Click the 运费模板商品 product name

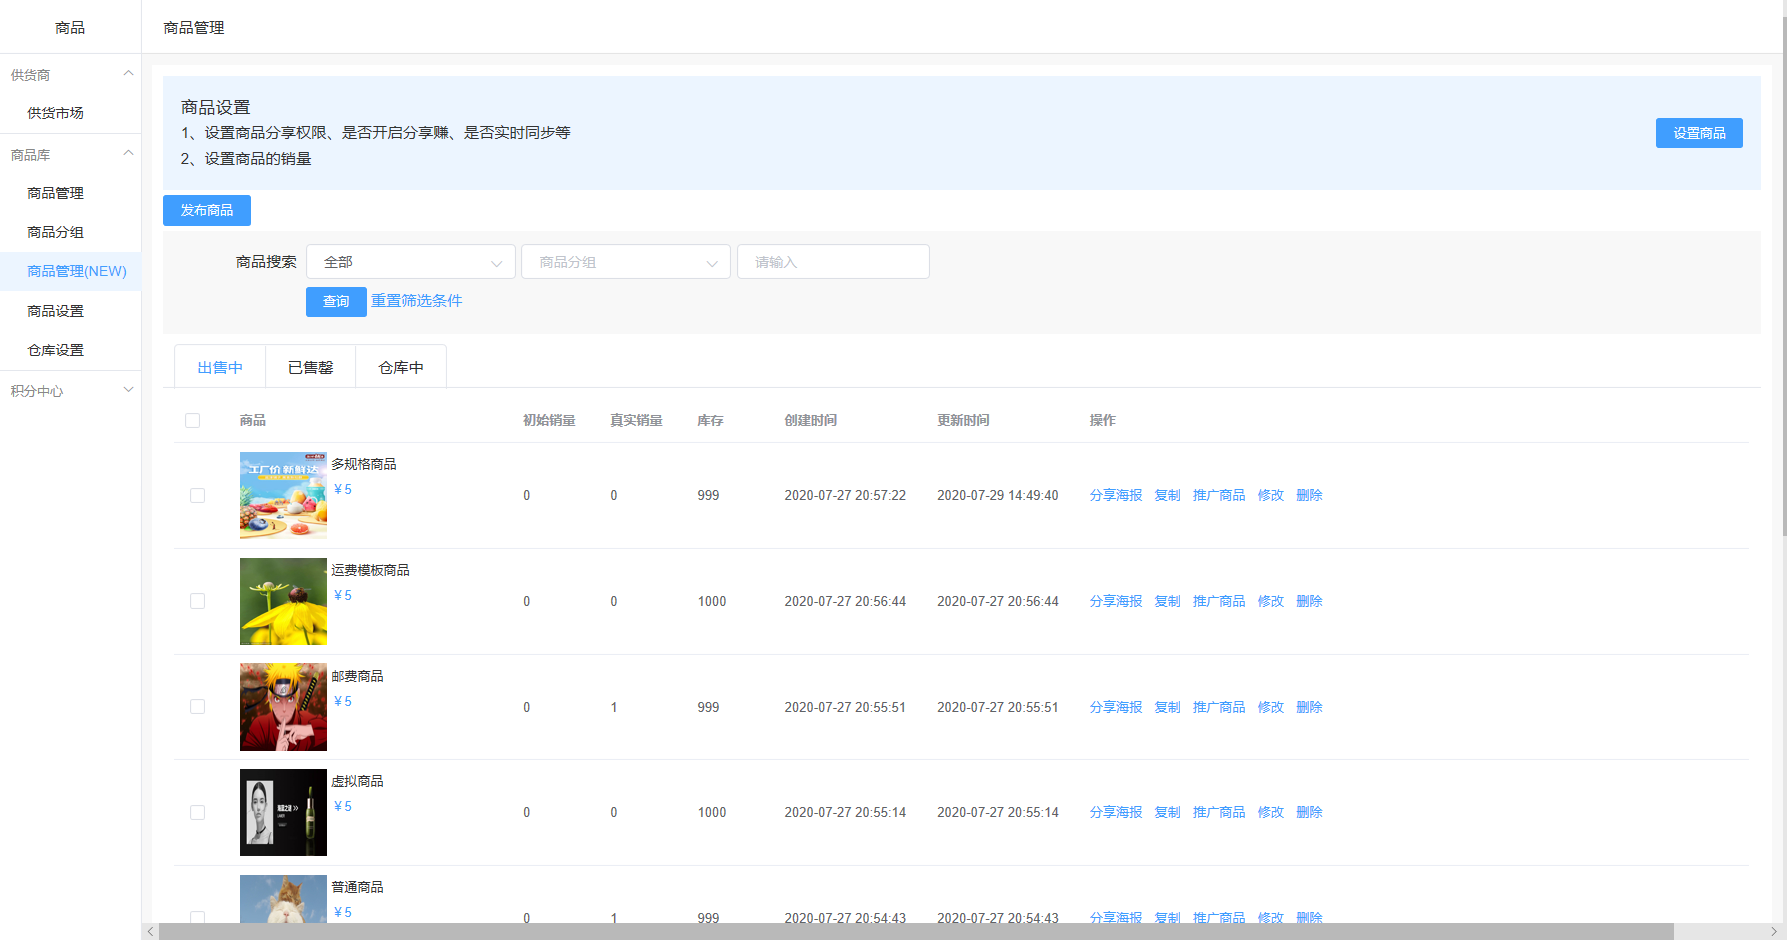(370, 570)
